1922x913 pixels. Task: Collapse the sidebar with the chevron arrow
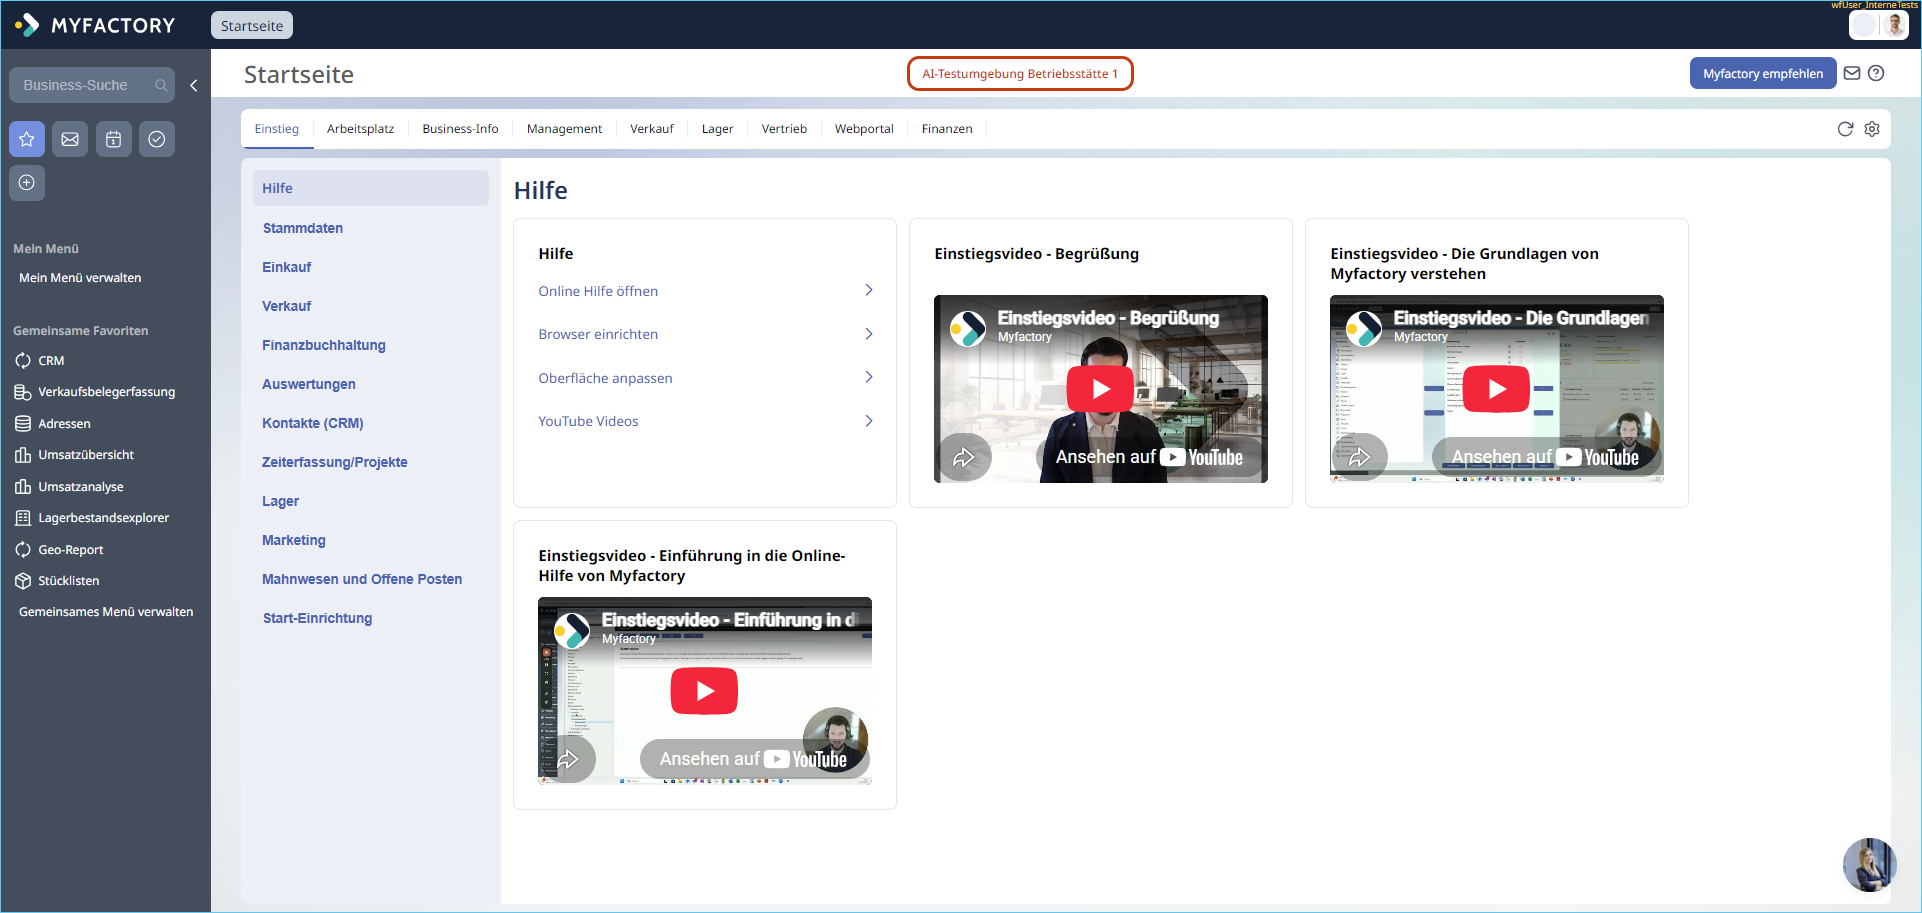point(194,85)
